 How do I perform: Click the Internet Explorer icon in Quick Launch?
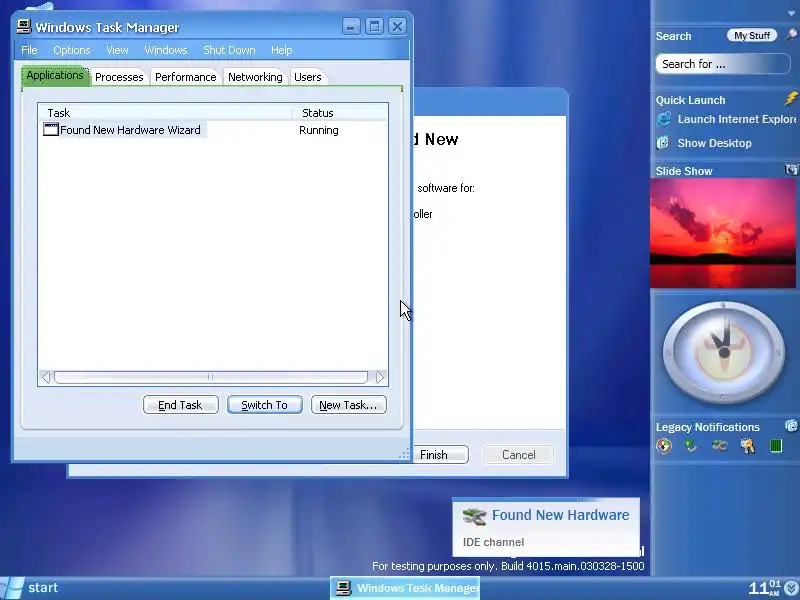click(664, 119)
